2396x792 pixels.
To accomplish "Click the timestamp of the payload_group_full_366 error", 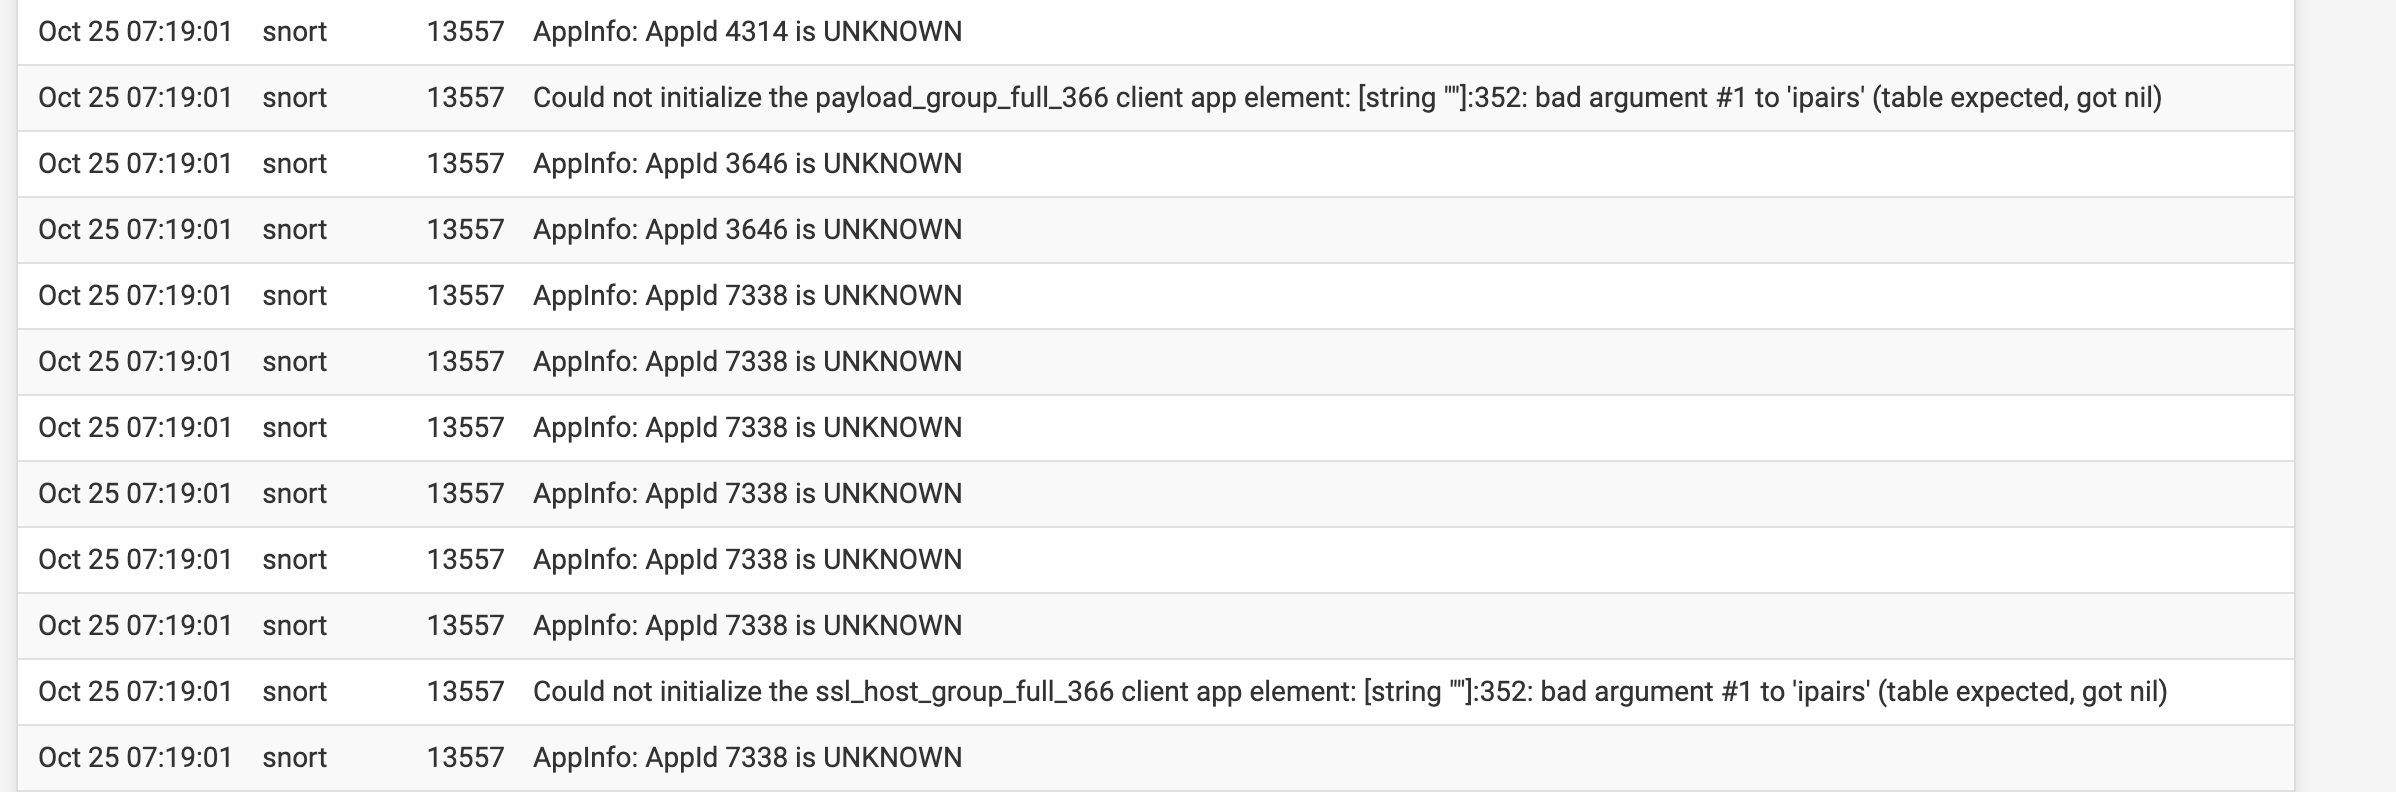I will coord(135,98).
